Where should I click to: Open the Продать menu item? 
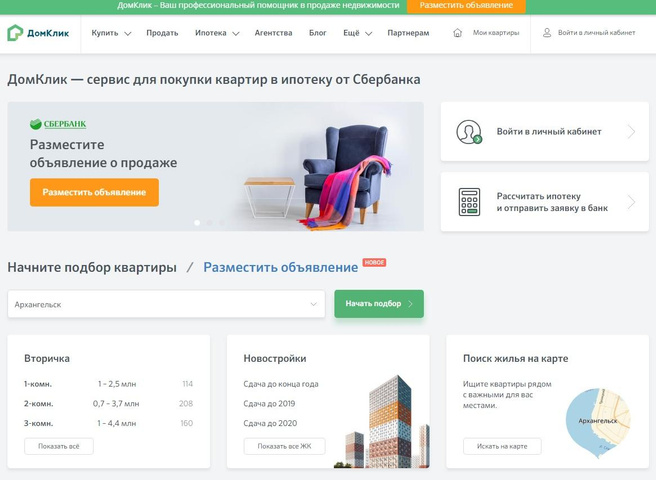coord(162,33)
